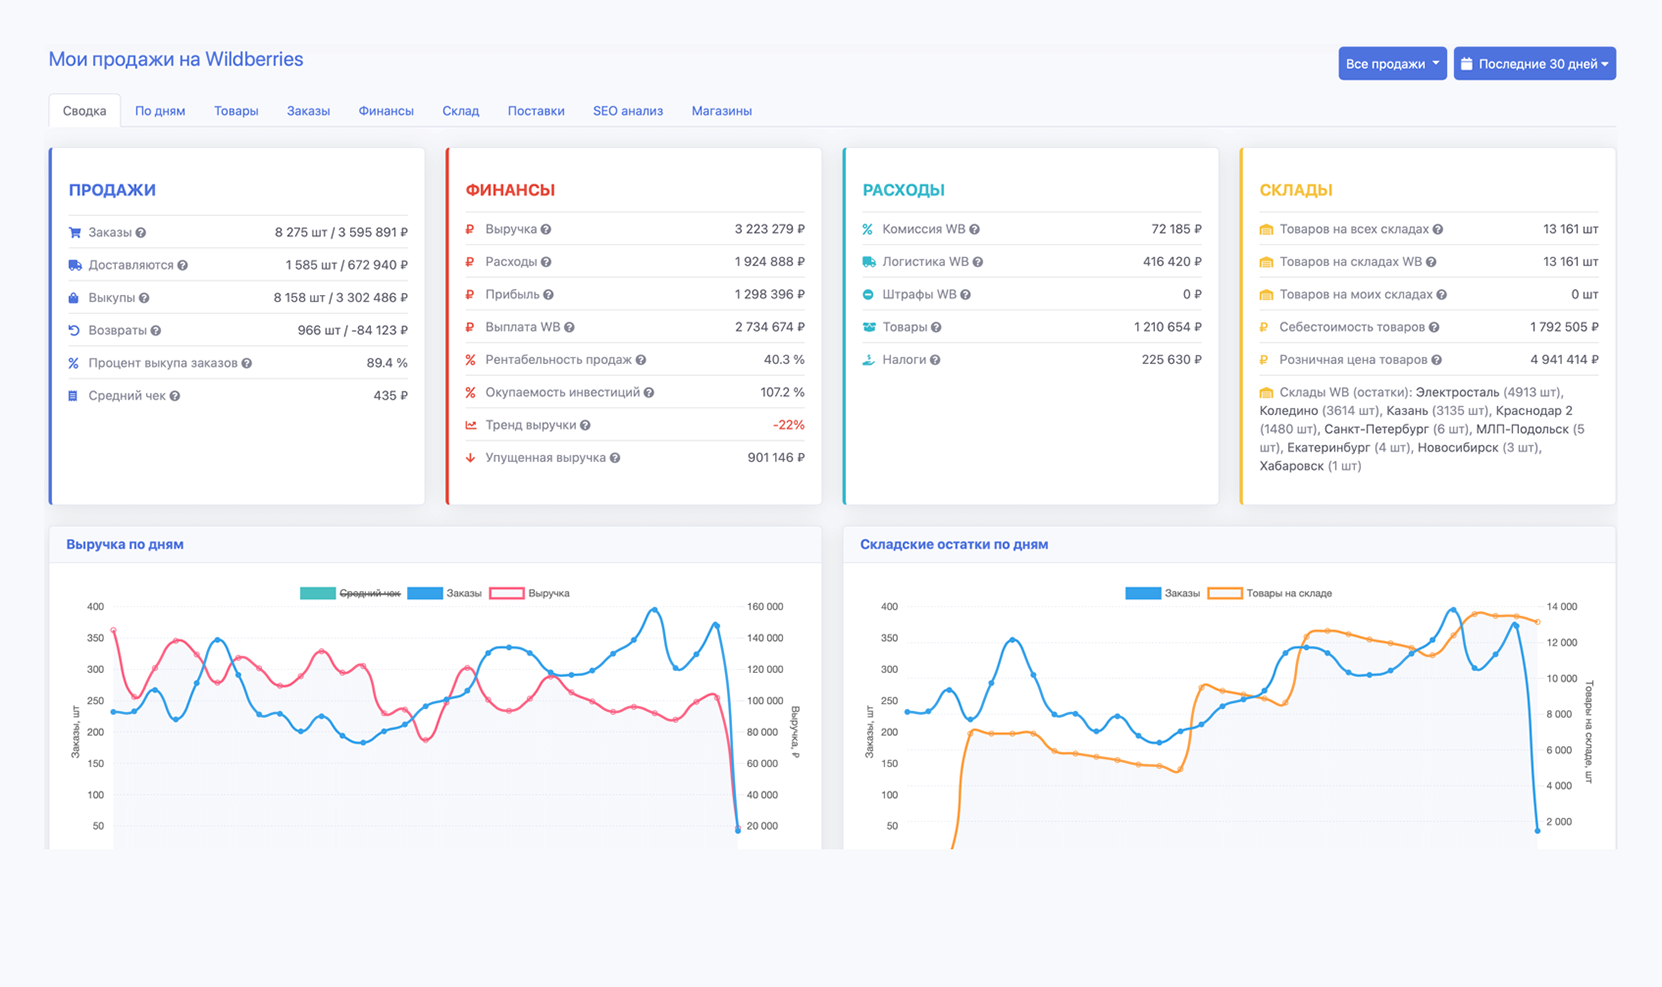Toggle Средний чек series in revenue chart legend
The image size is (1662, 987).
point(350,593)
